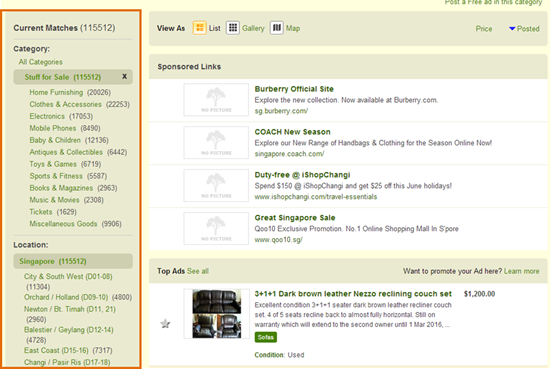Select Gallery view label
The width and height of the screenshot is (550, 369).
coord(253,28)
